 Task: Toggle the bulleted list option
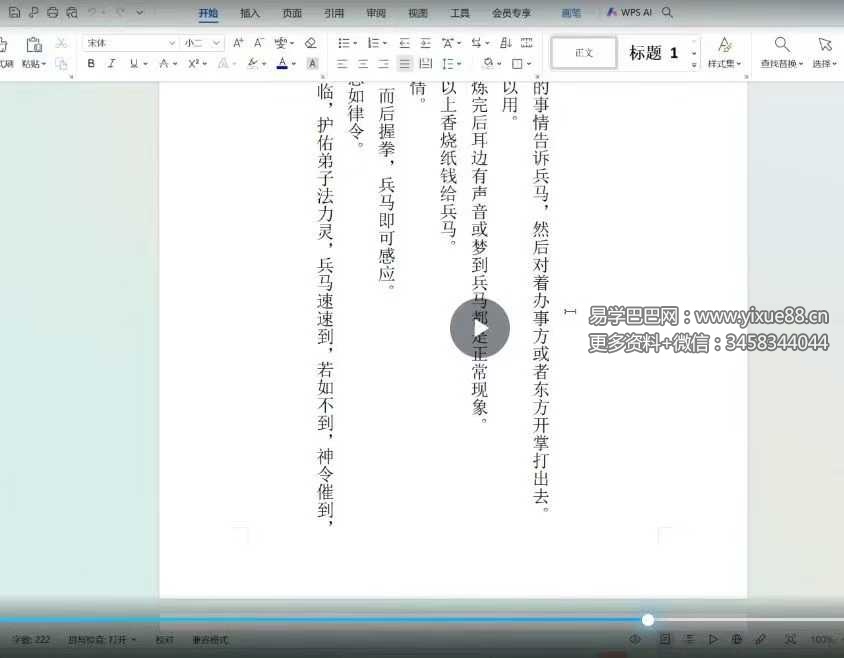tap(344, 42)
